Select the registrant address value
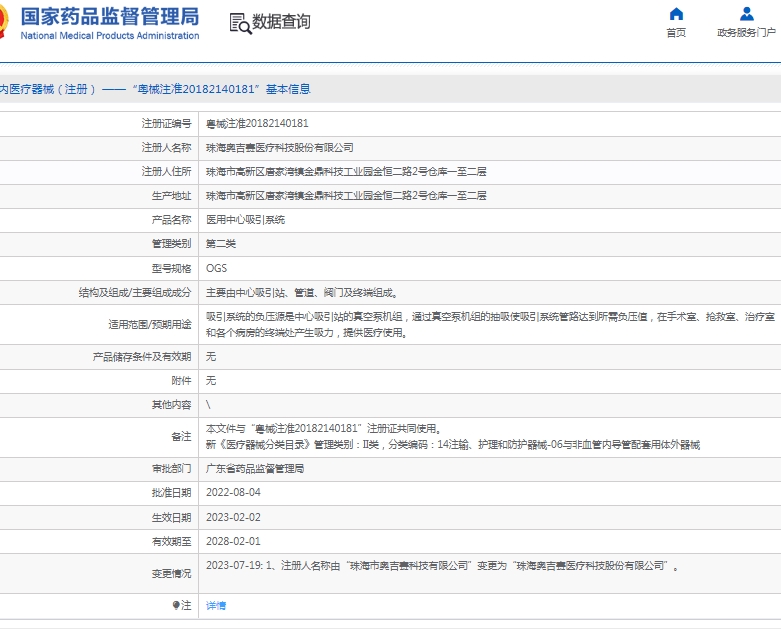The image size is (781, 629). coord(346,171)
